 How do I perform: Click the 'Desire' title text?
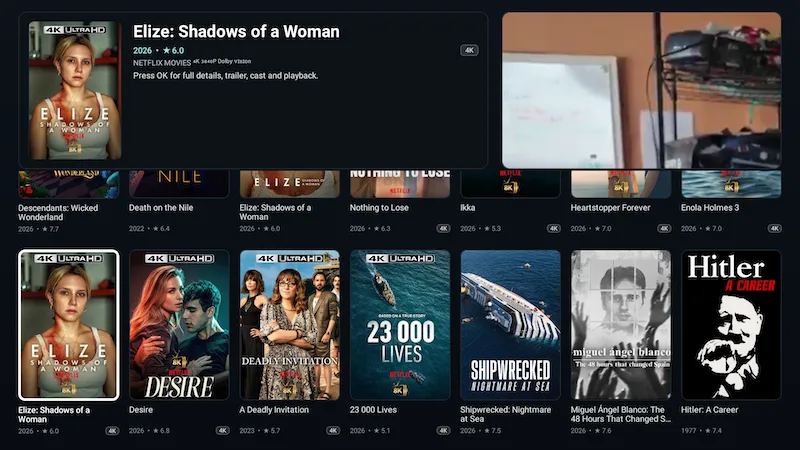(x=141, y=410)
